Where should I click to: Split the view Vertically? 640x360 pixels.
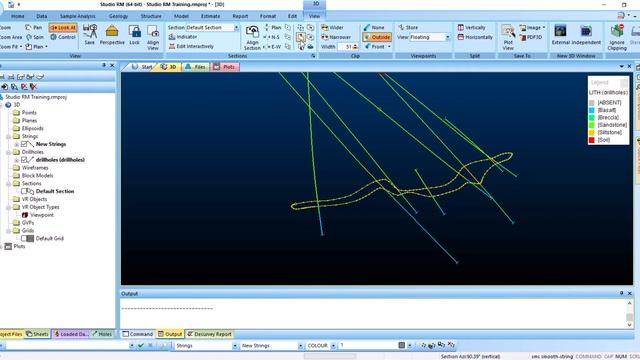471,27
